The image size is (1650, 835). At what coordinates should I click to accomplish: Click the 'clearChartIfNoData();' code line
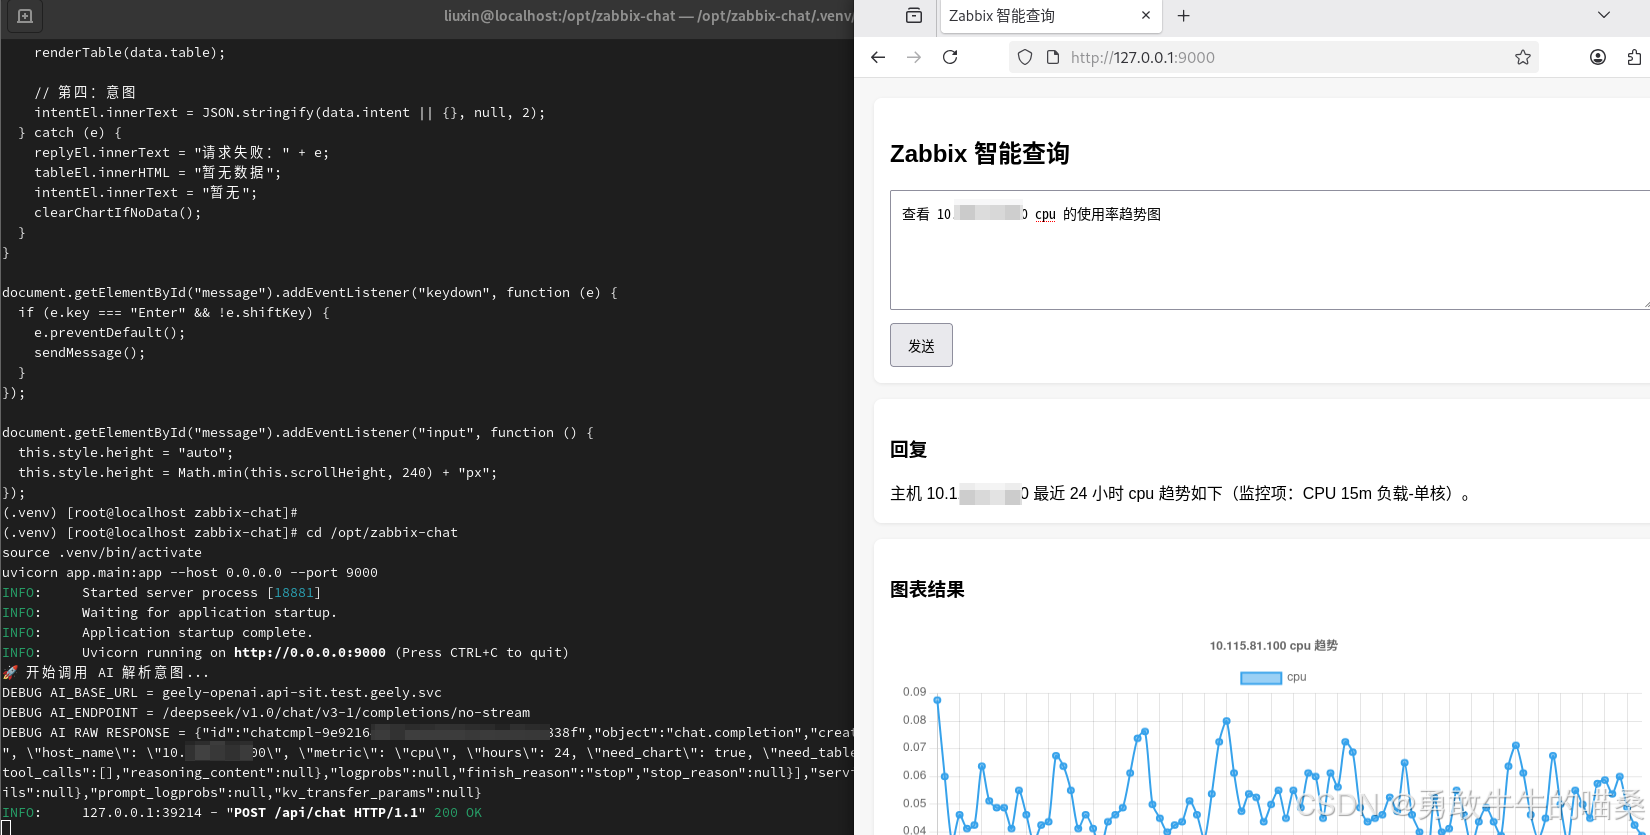click(x=118, y=213)
